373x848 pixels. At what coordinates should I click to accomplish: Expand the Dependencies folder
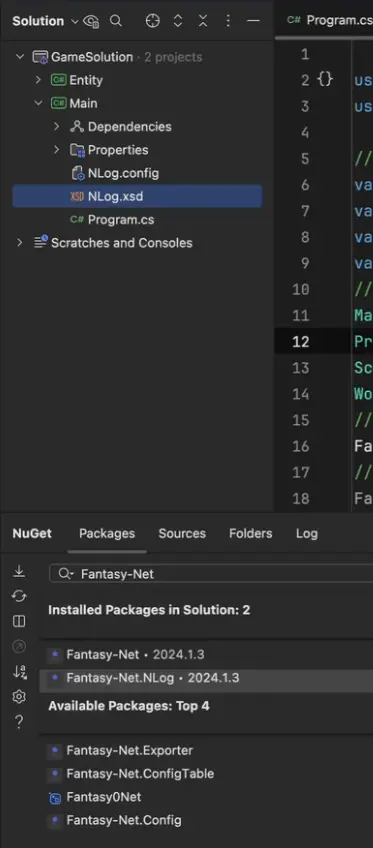click(56, 127)
